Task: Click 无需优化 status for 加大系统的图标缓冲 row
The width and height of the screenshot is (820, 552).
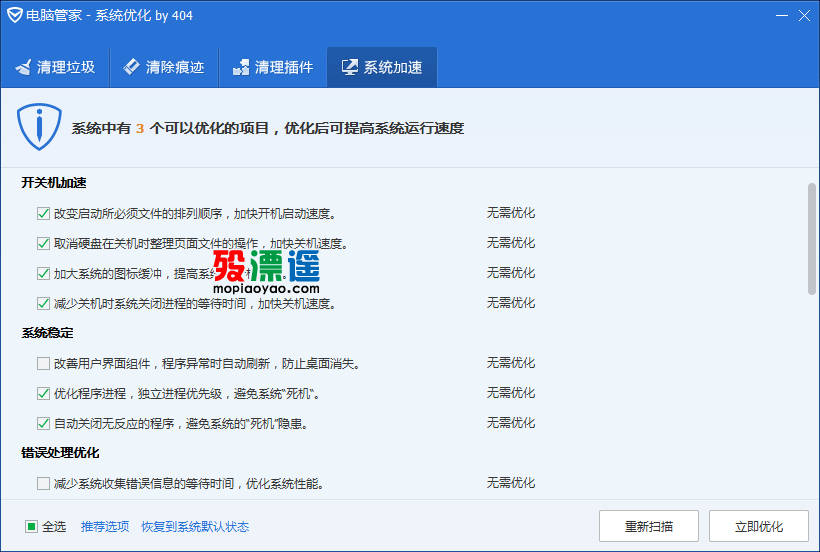Action: [x=511, y=272]
